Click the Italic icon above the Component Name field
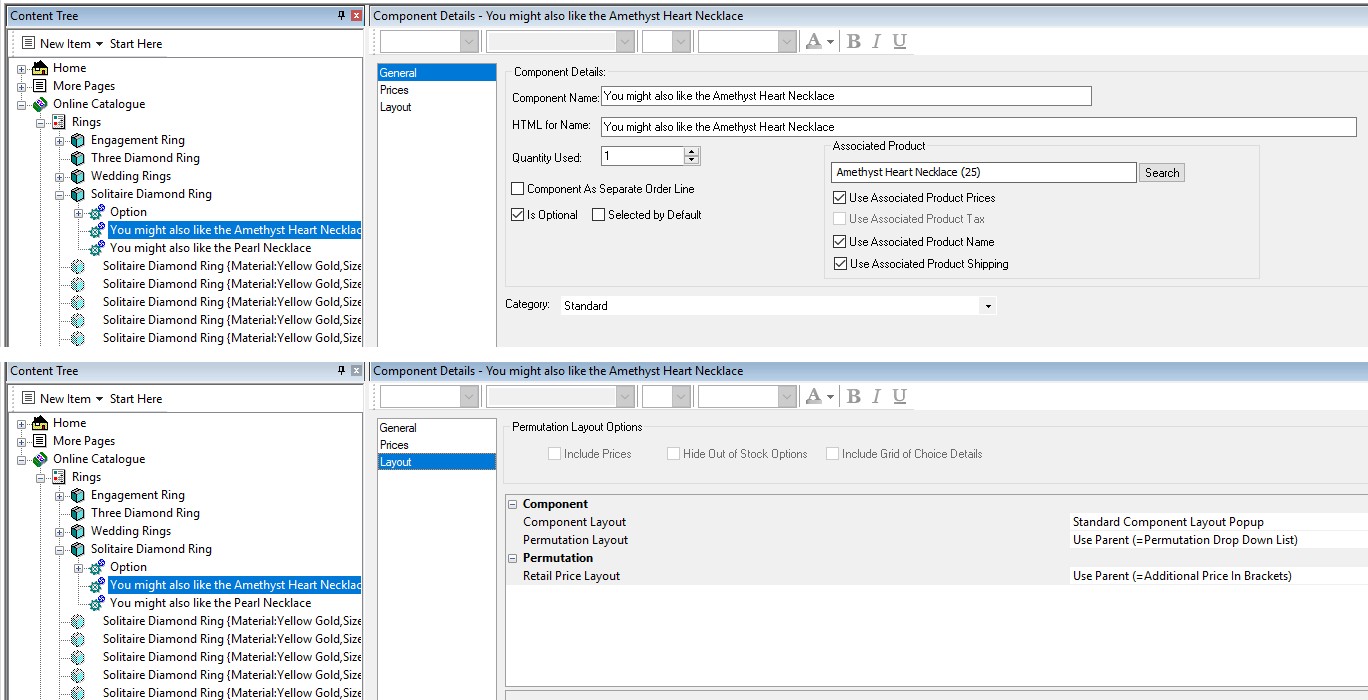This screenshot has width=1368, height=700. point(876,41)
